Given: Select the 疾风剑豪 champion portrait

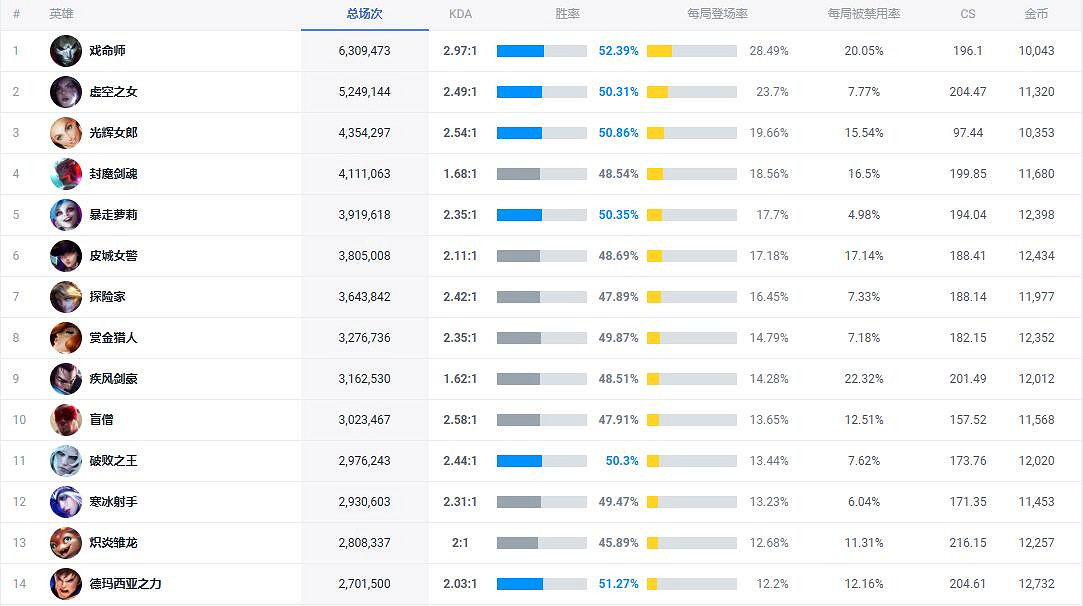Looking at the screenshot, I should point(65,378).
